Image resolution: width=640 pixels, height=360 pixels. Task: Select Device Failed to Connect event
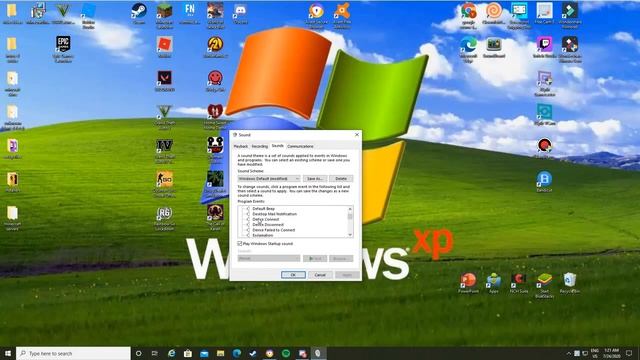point(273,230)
